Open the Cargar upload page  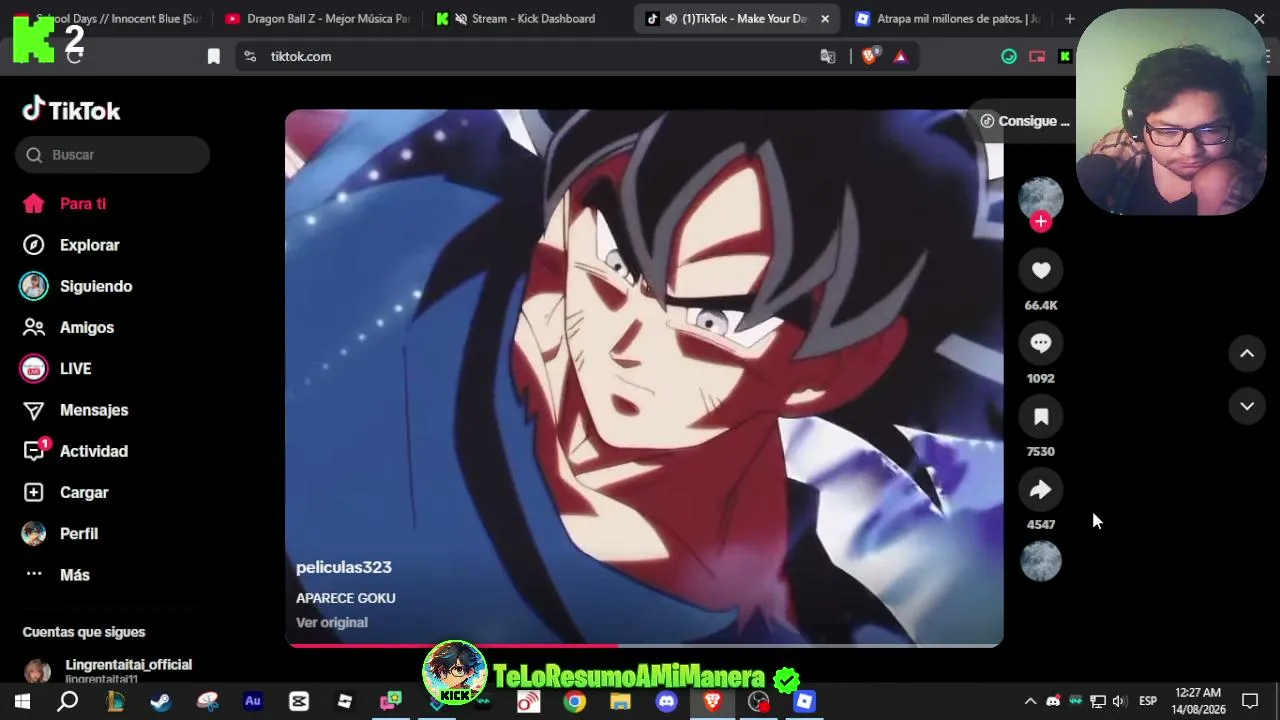[x=65, y=492]
